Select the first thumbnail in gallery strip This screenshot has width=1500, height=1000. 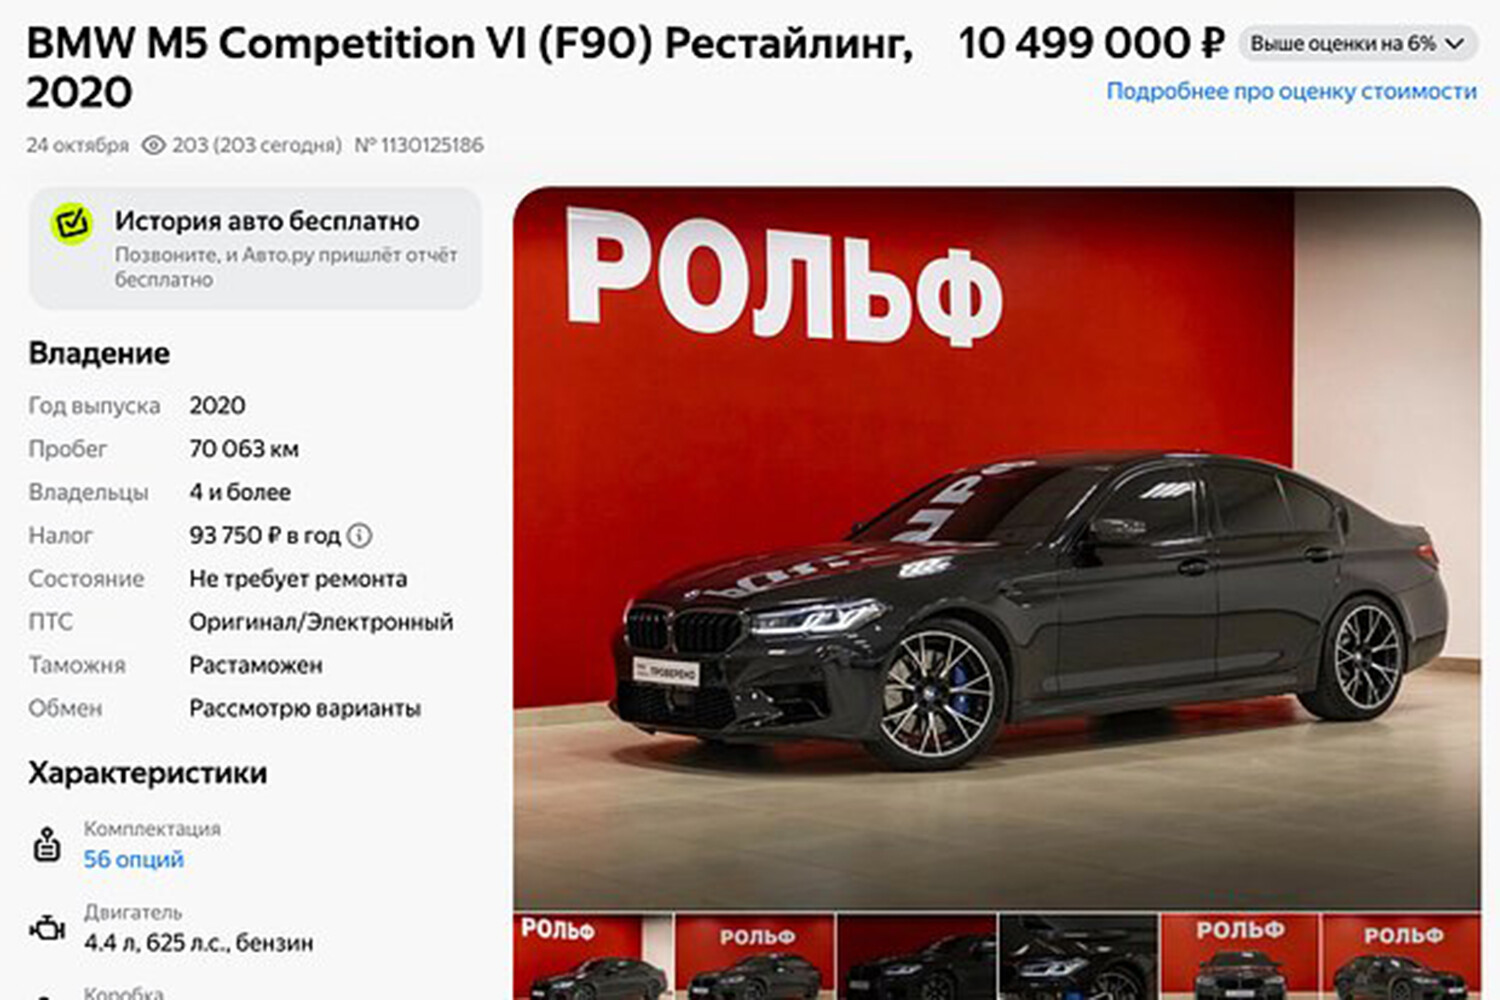pos(592,957)
